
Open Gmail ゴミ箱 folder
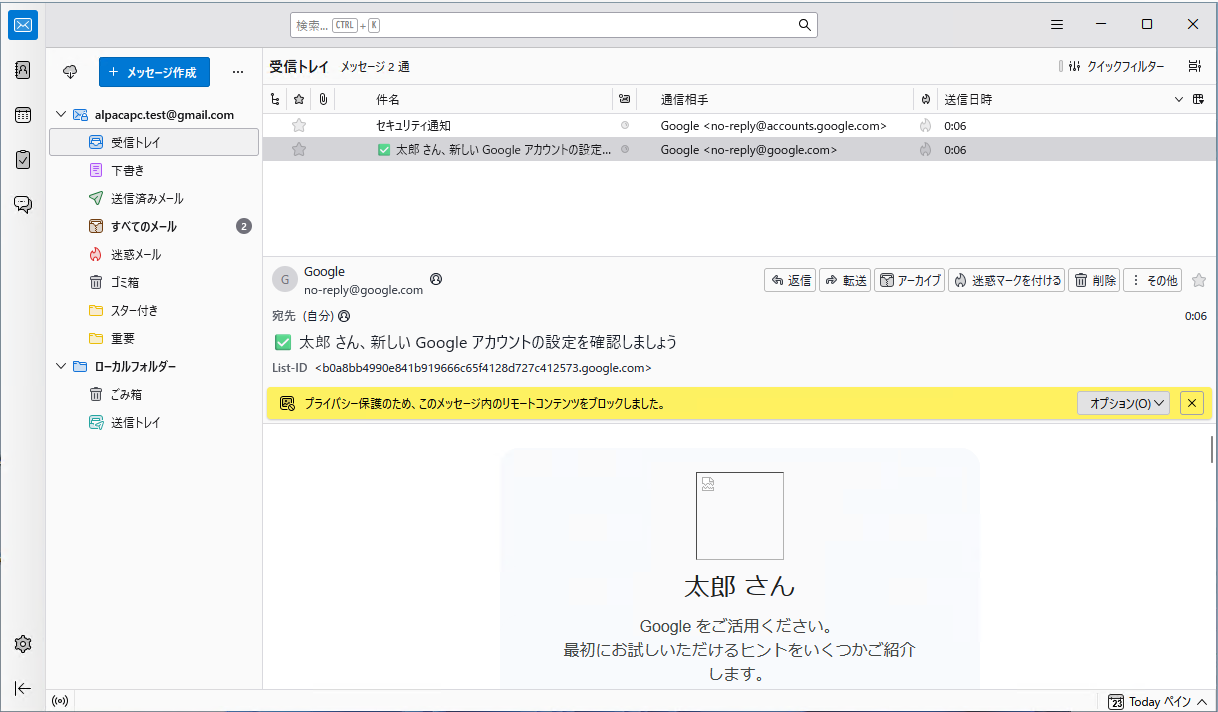click(x=154, y=283)
